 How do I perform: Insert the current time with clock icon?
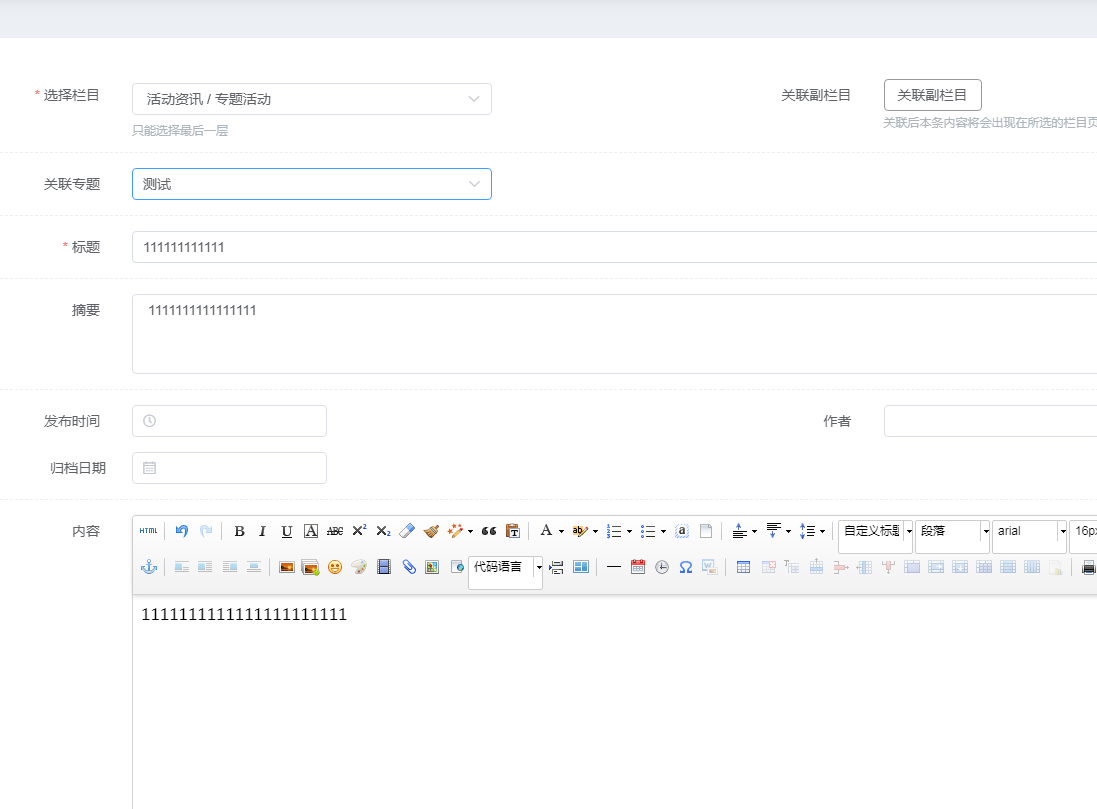(662, 567)
